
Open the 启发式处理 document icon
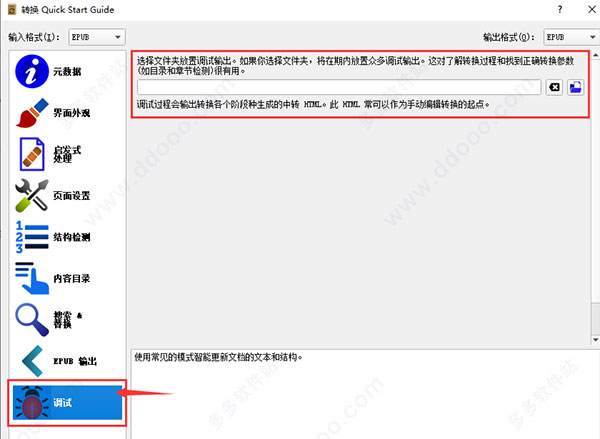tap(32, 154)
